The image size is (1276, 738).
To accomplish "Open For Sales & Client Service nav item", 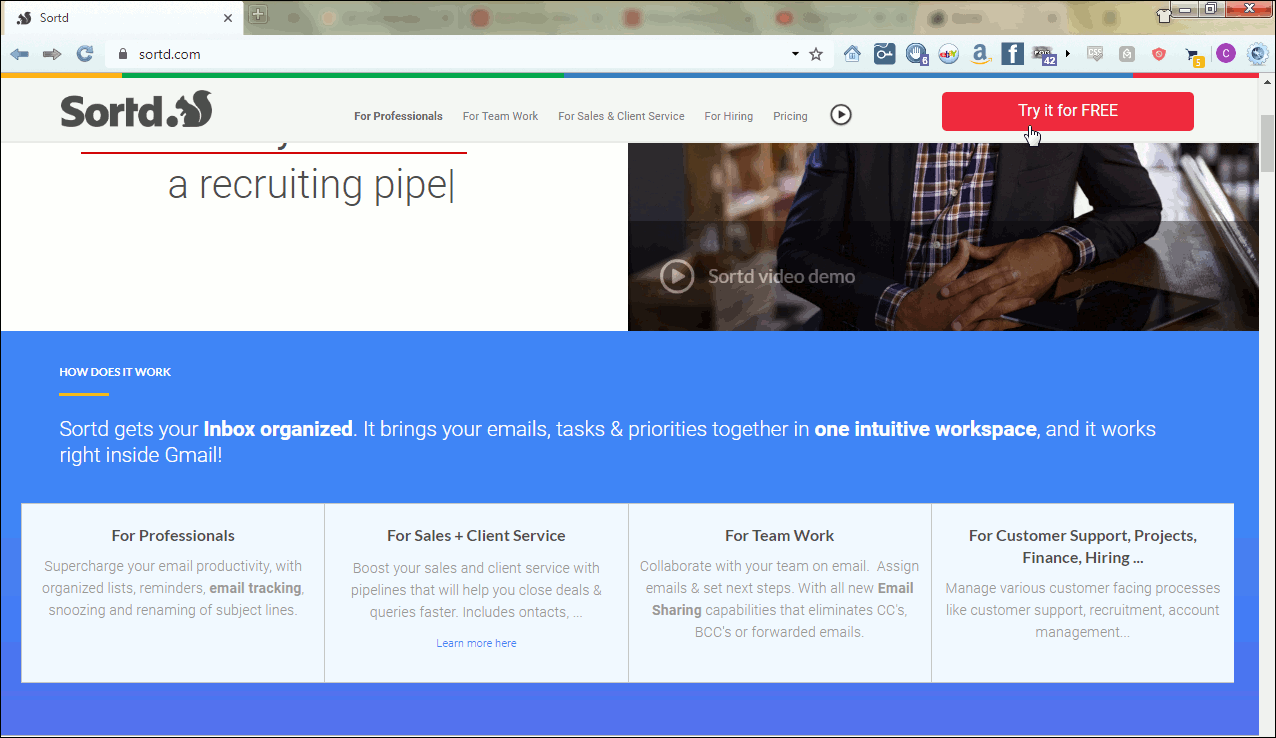I will pos(621,116).
